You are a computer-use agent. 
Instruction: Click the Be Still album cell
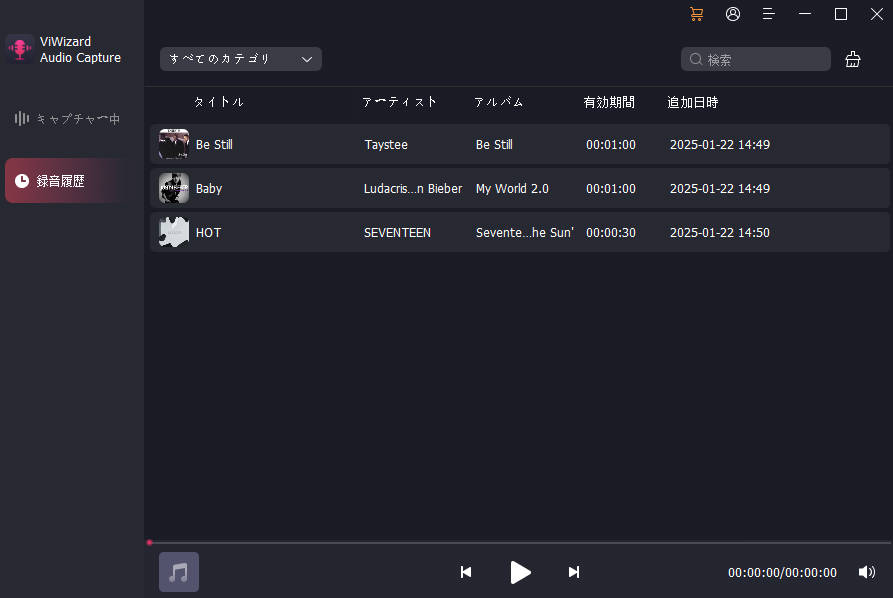[x=494, y=145]
